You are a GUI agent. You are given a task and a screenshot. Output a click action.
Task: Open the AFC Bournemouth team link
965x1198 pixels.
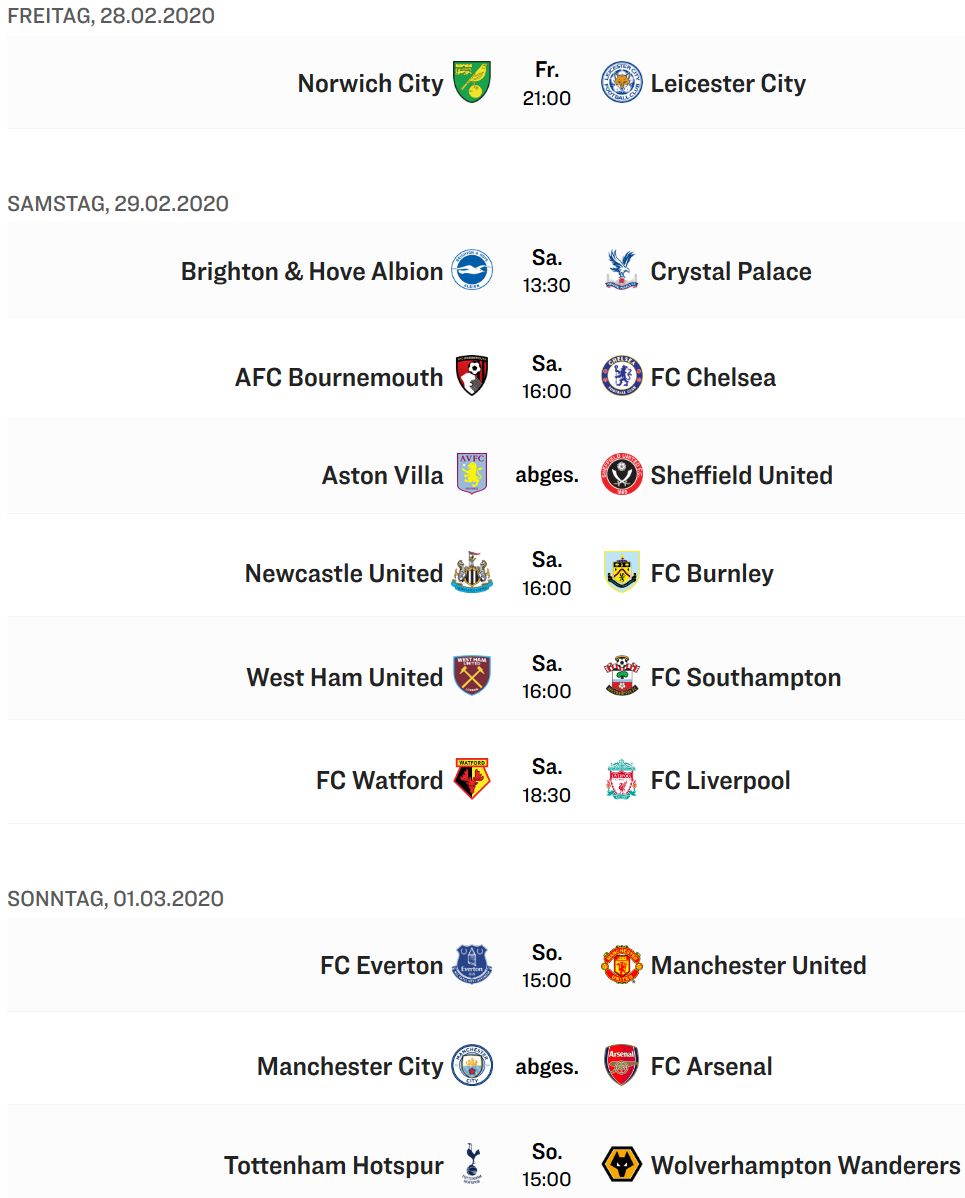pos(338,377)
